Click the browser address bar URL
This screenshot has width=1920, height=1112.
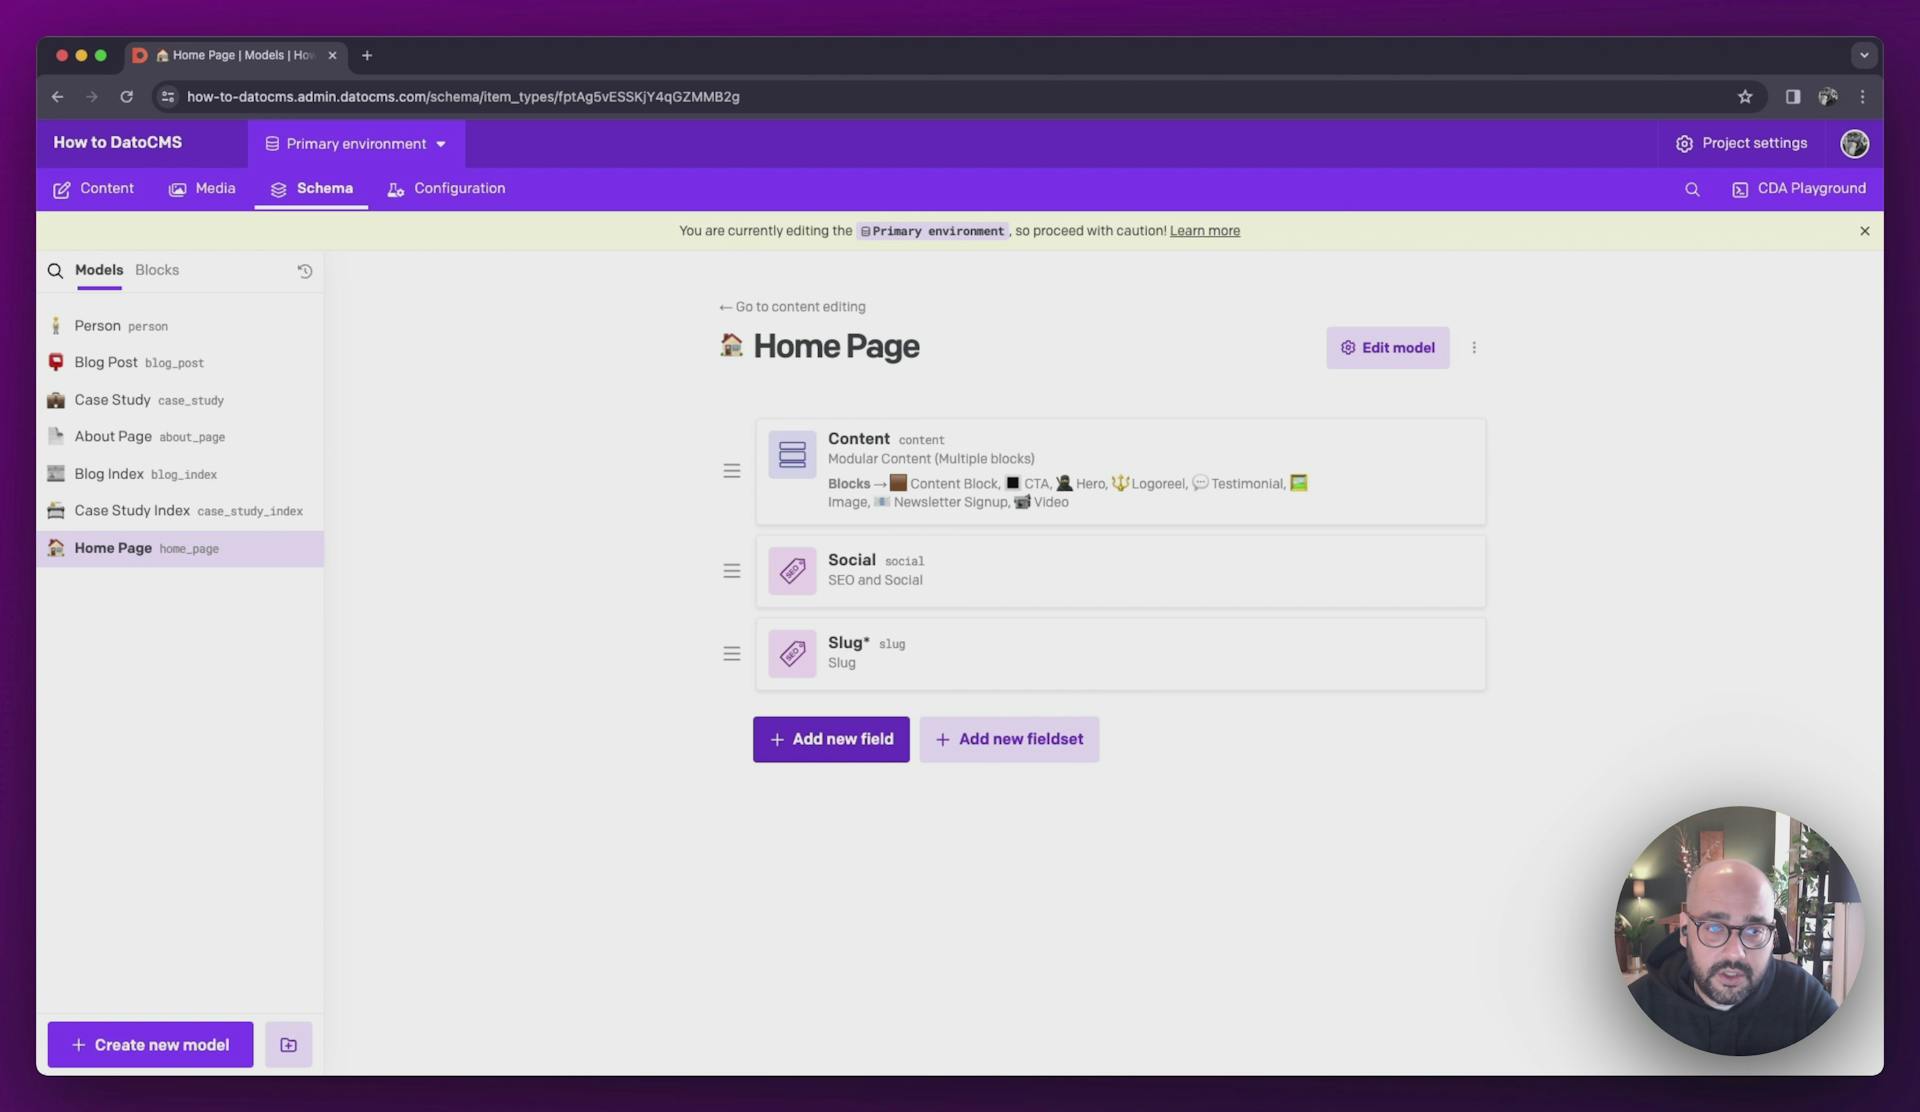tap(463, 97)
